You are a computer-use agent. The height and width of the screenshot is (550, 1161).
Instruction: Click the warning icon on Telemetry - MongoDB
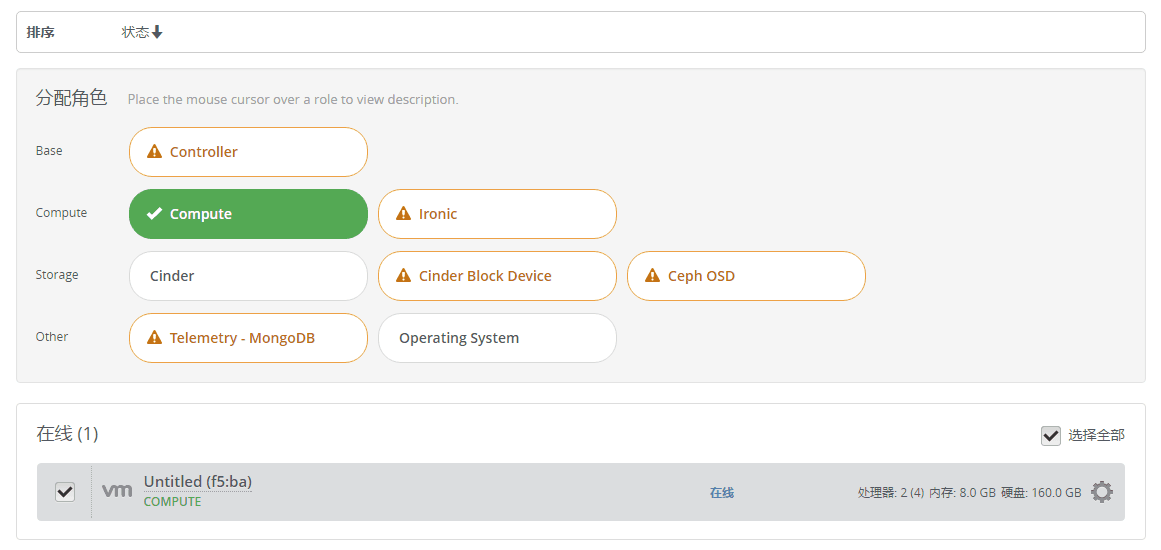154,338
